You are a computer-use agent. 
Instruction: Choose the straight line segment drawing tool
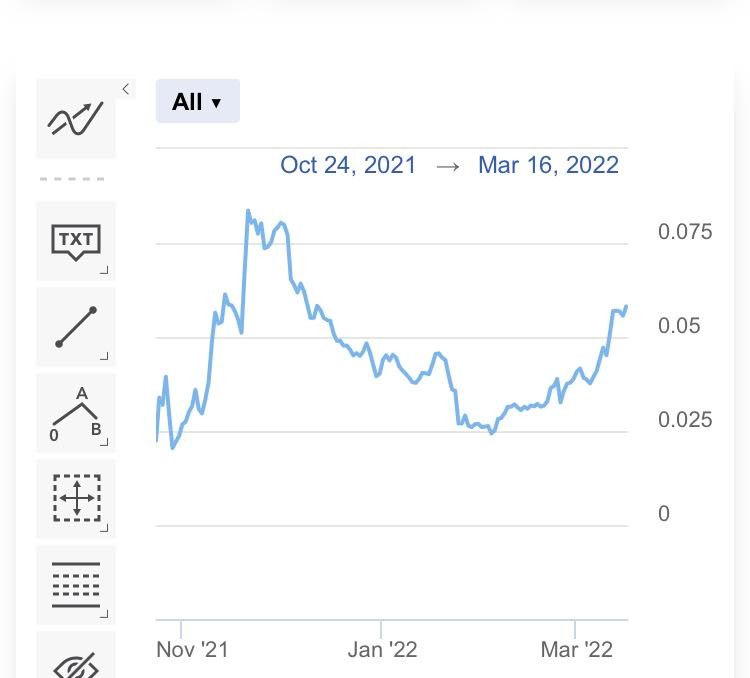click(x=76, y=327)
